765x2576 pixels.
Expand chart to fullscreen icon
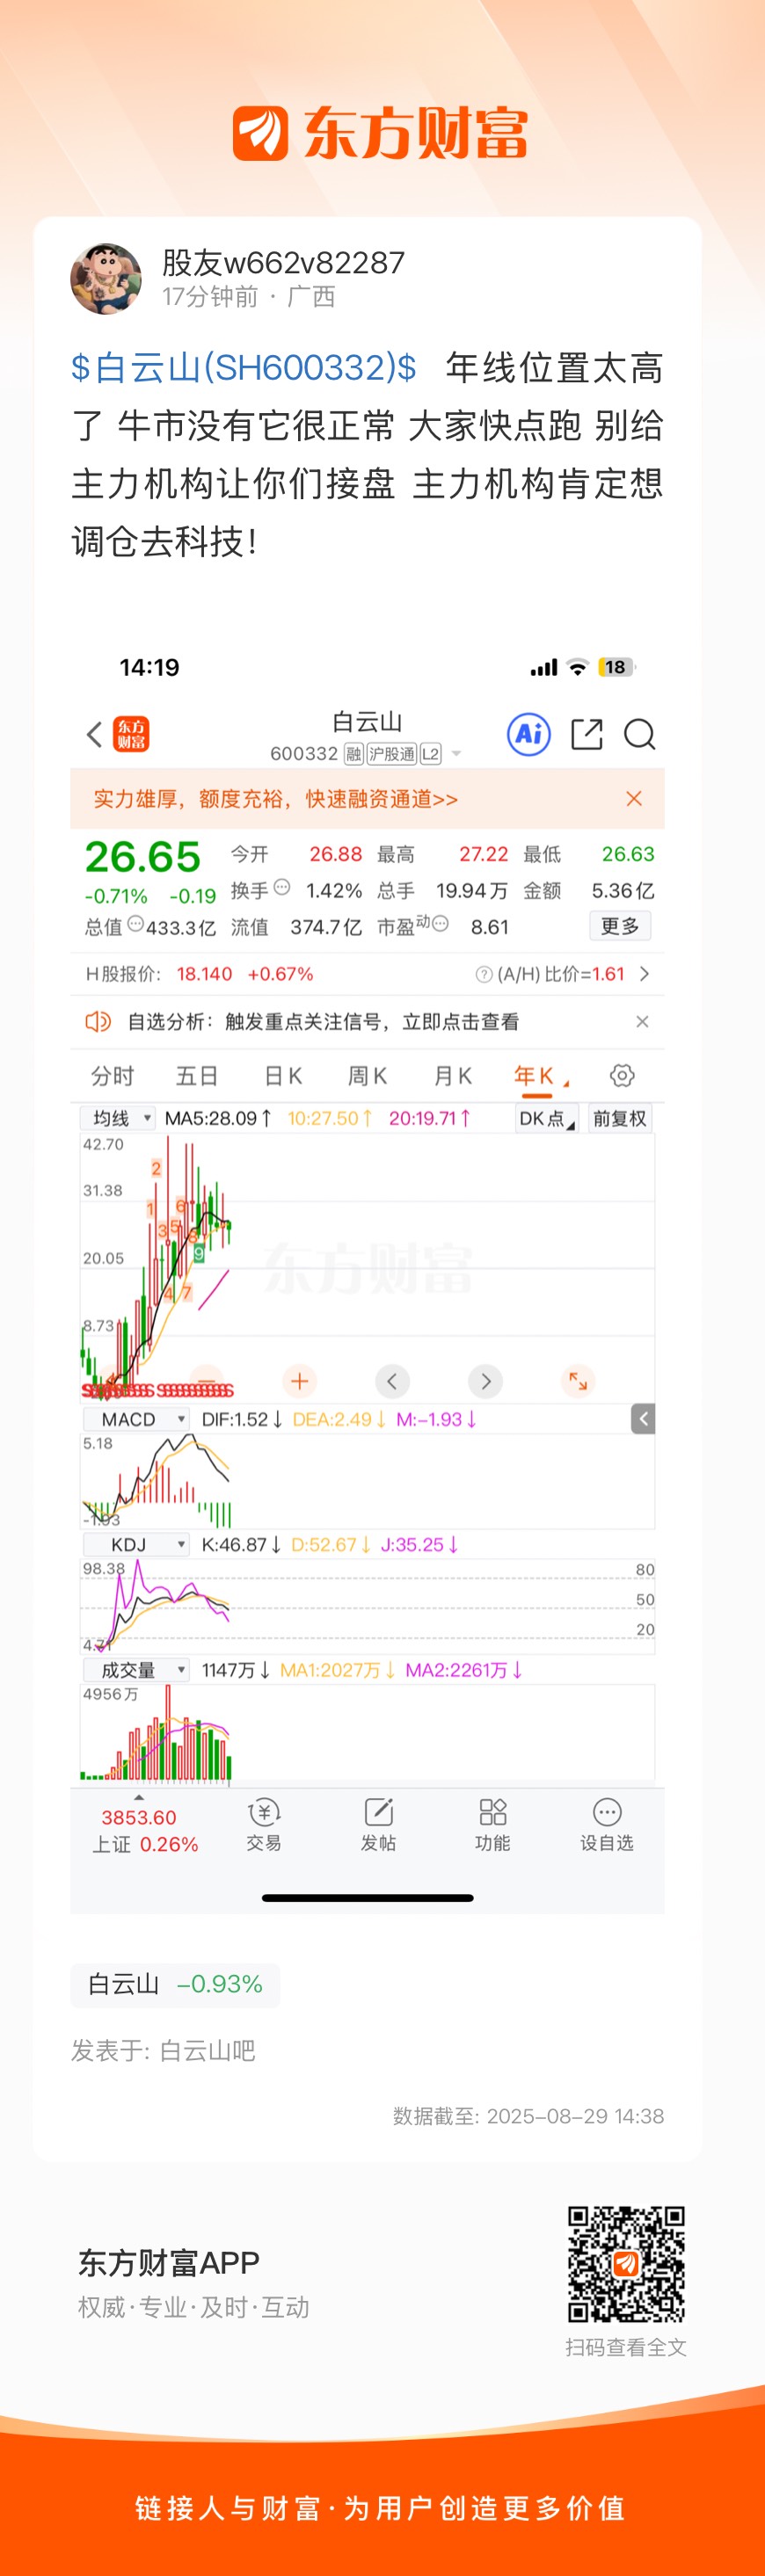pos(579,1381)
